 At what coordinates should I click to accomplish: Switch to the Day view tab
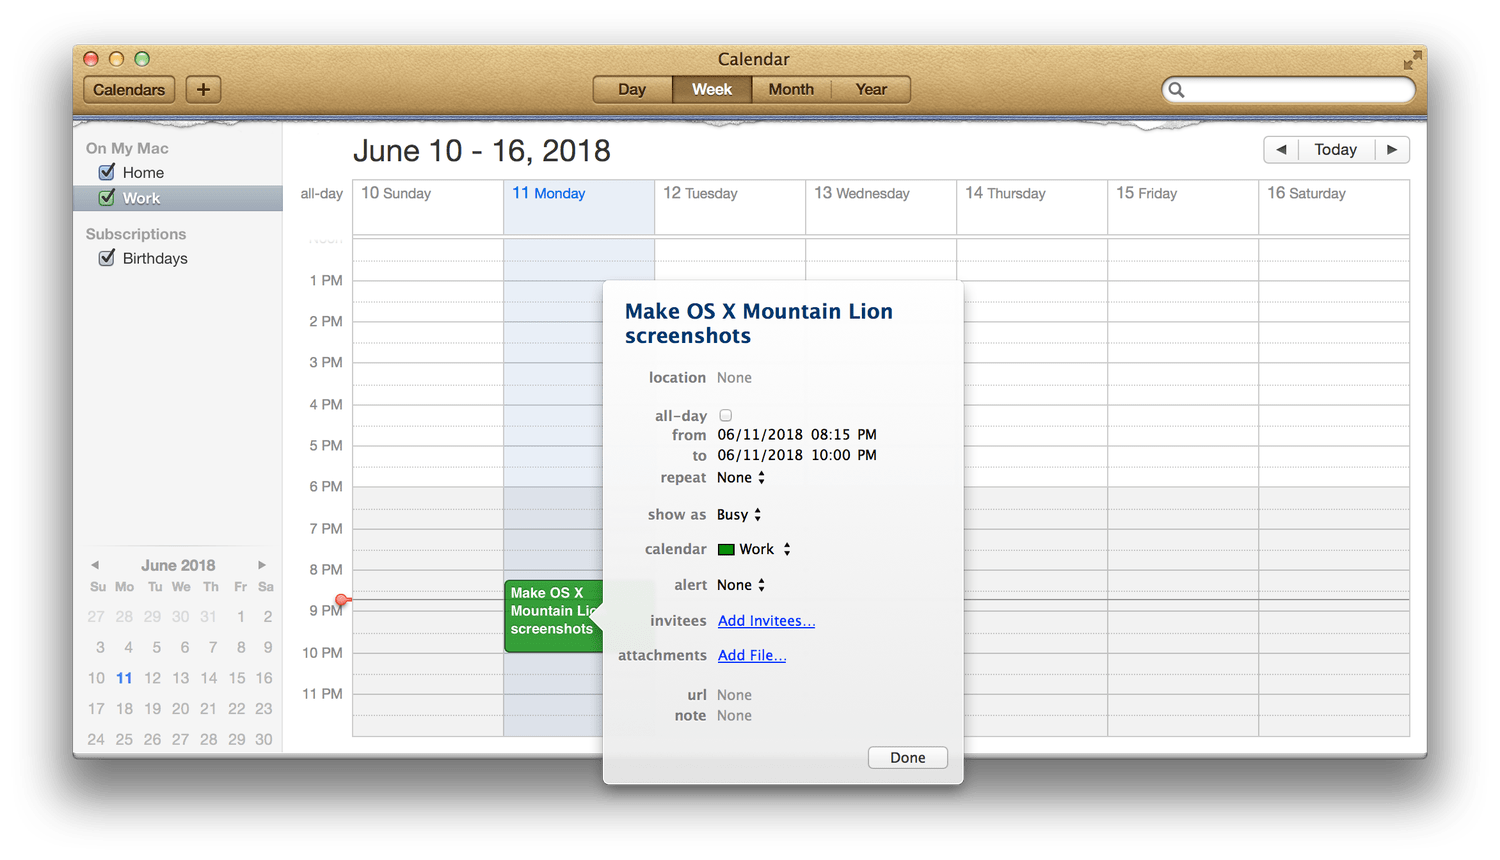(x=632, y=89)
